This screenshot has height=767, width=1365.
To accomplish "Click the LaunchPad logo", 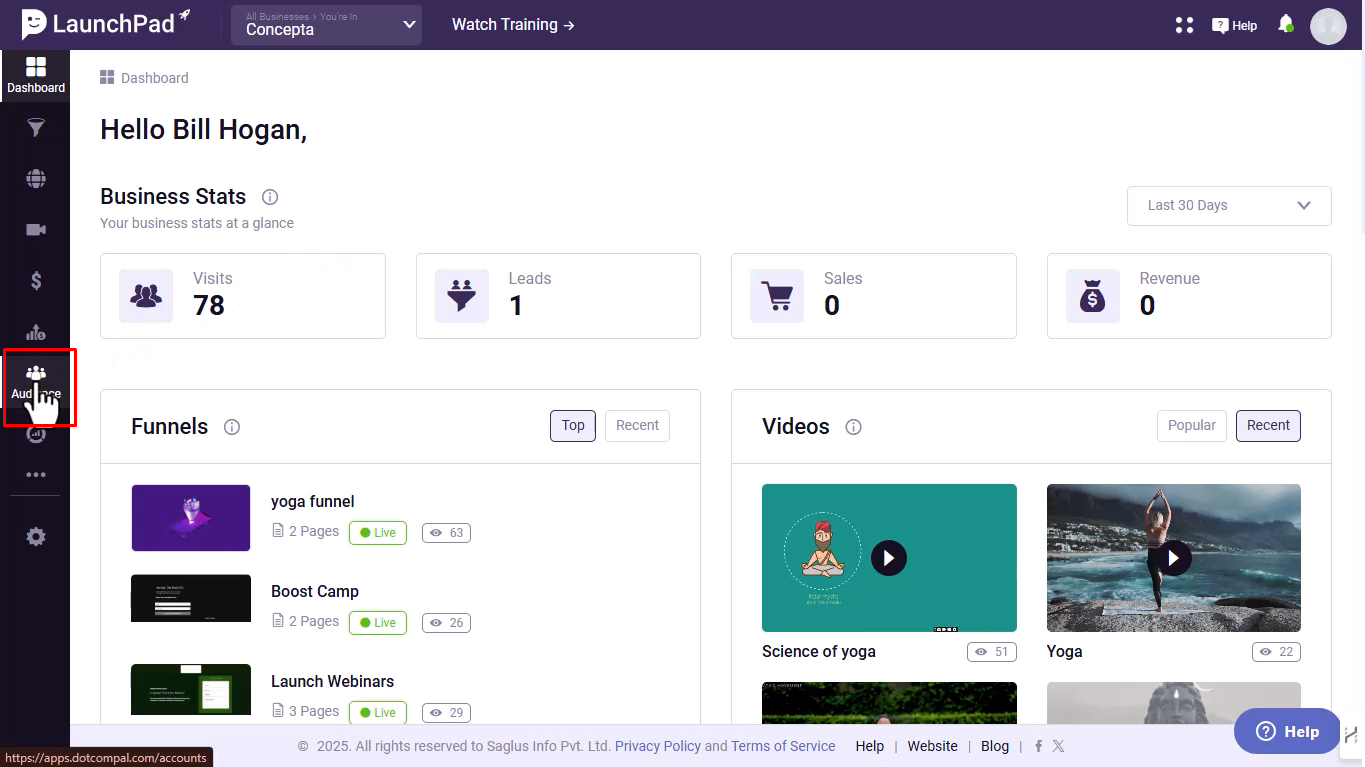I will pyautogui.click(x=107, y=23).
